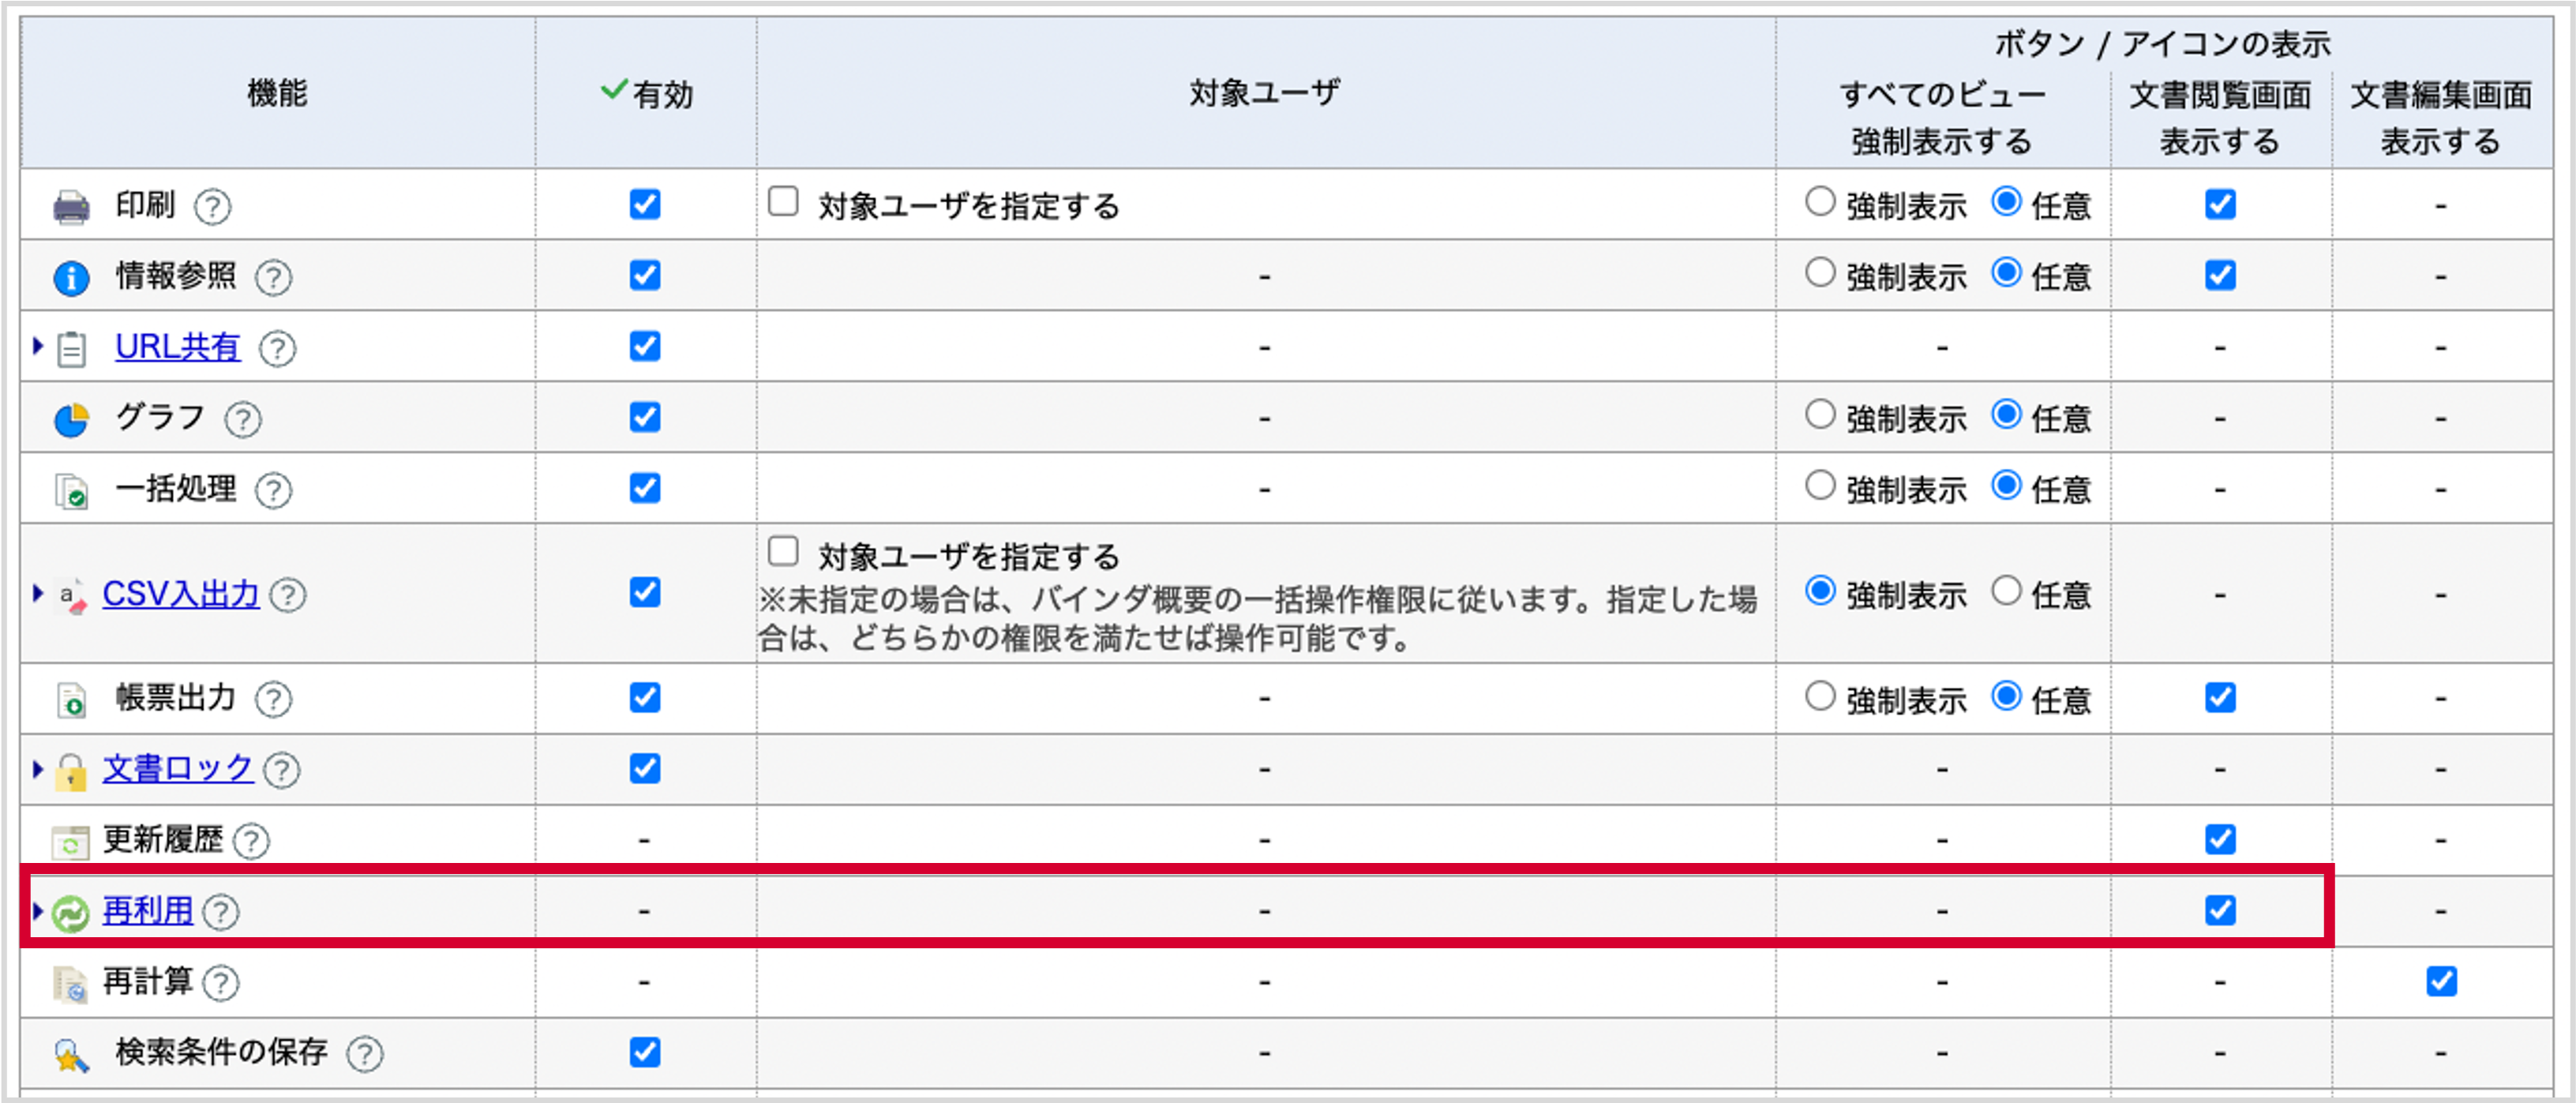Click the printer icon beside 印刷
Screen dimensions: 2576x1103
[71, 206]
